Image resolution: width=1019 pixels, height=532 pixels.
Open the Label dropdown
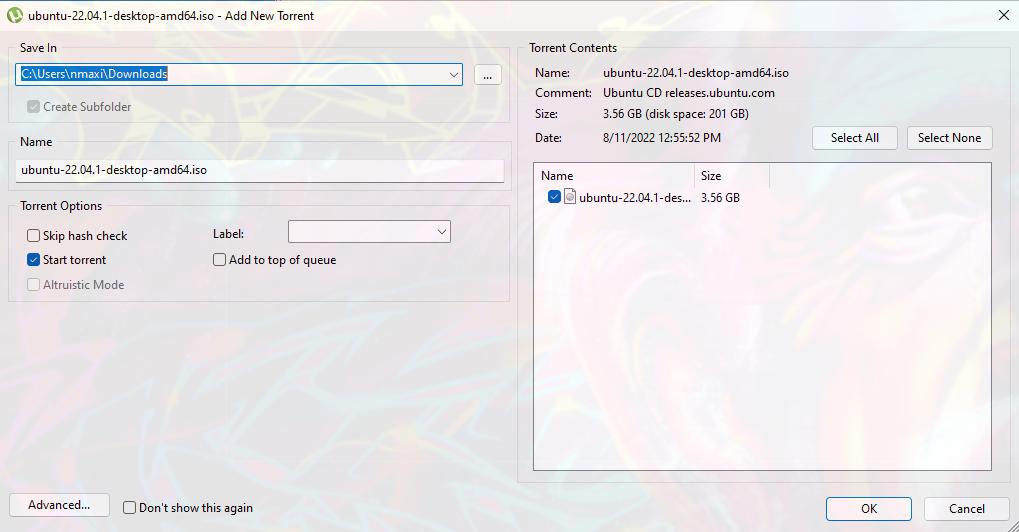pos(369,232)
